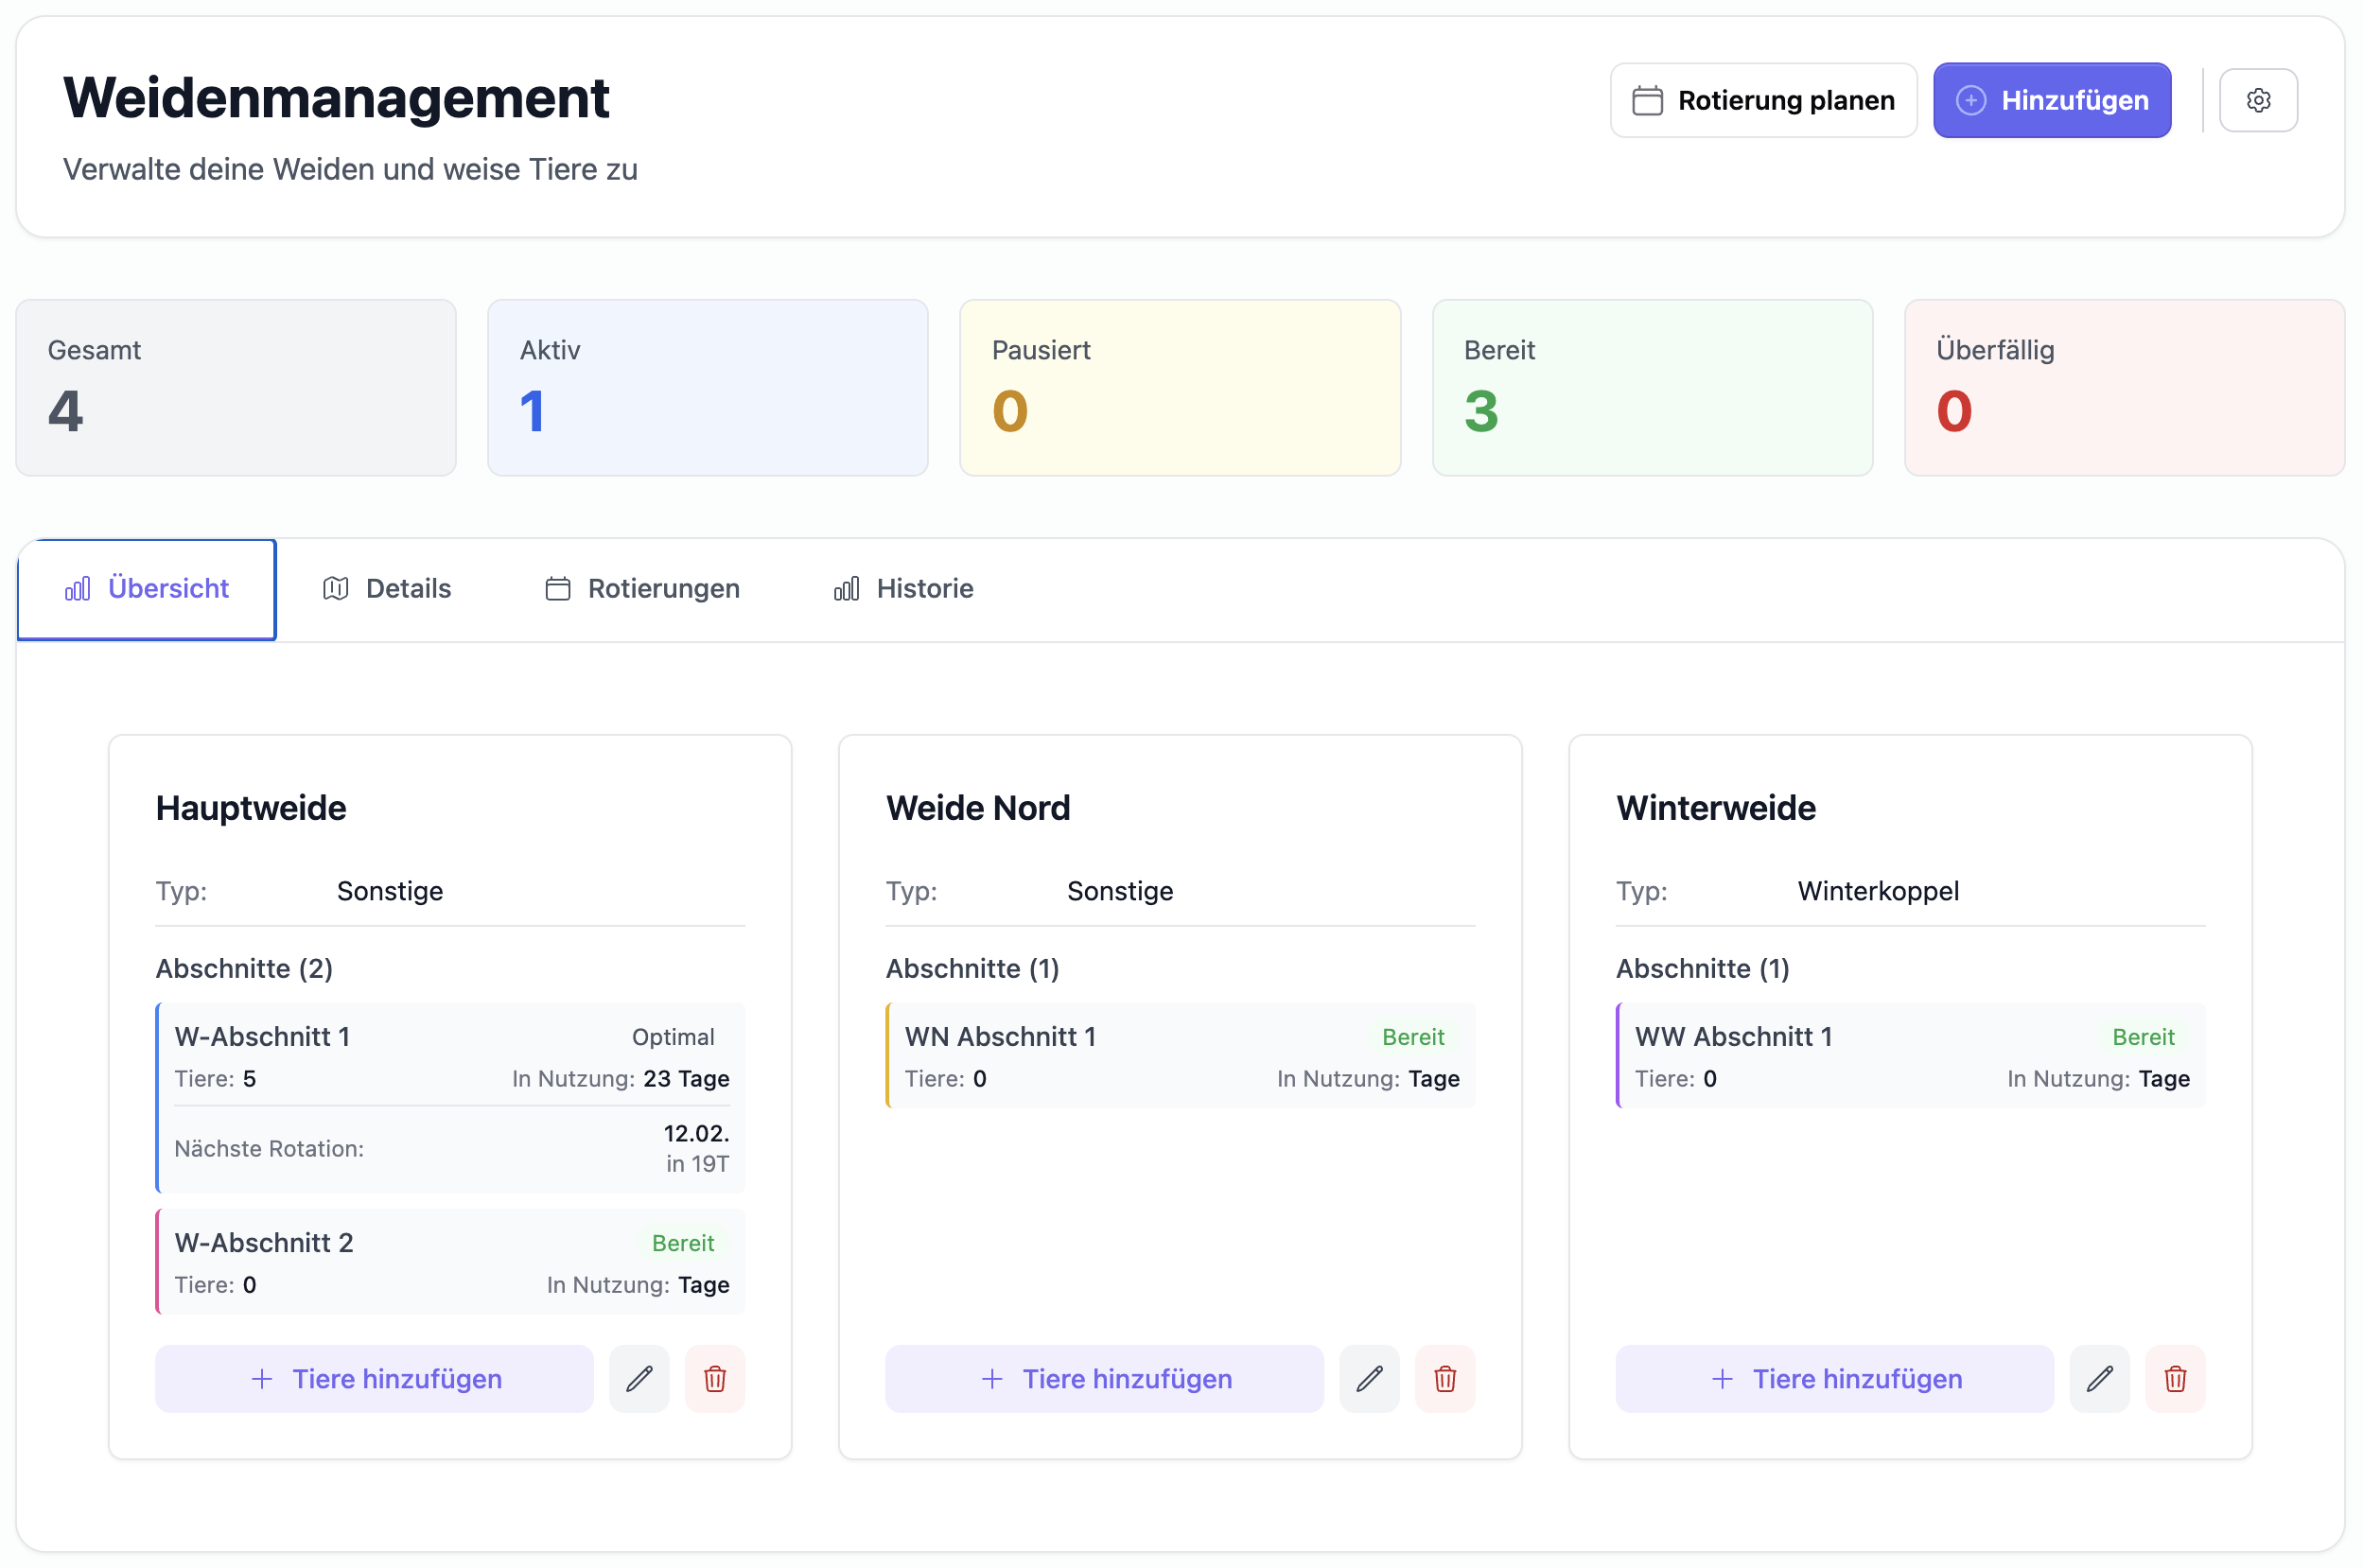
Task: Edit Weide Nord with the pencil icon
Action: 1369,1379
